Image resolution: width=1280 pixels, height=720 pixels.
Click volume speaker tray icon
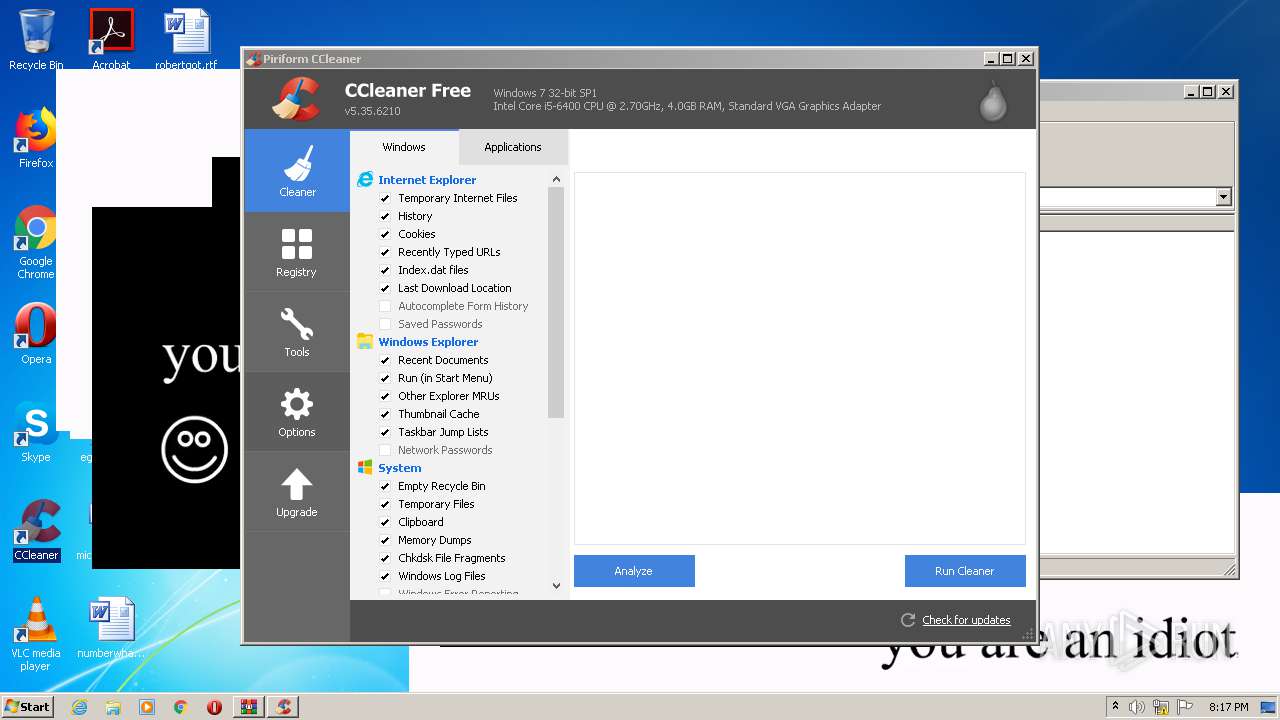coord(1137,707)
